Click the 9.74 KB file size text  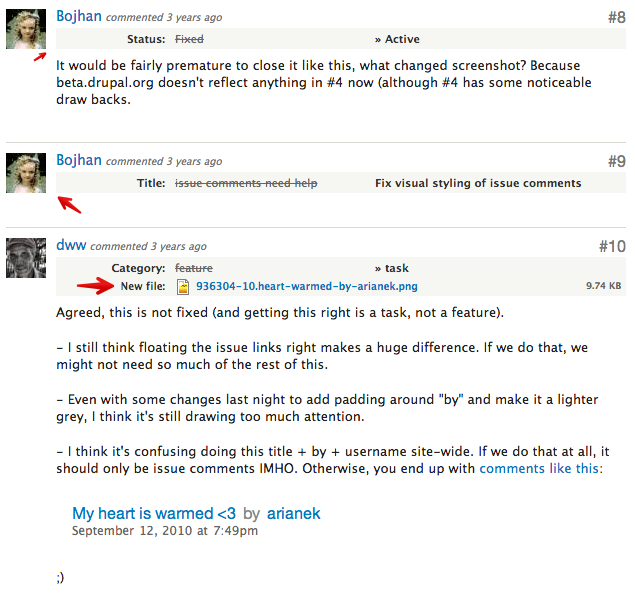[603, 287]
